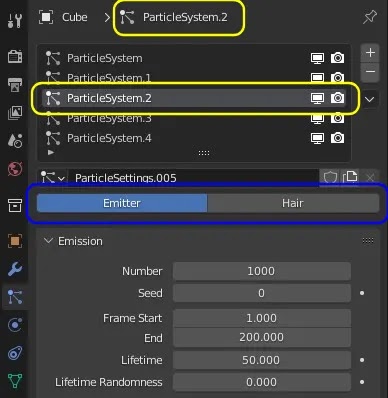388x398 pixels.
Task: Click the Number field showing 1000
Action: tap(262, 271)
